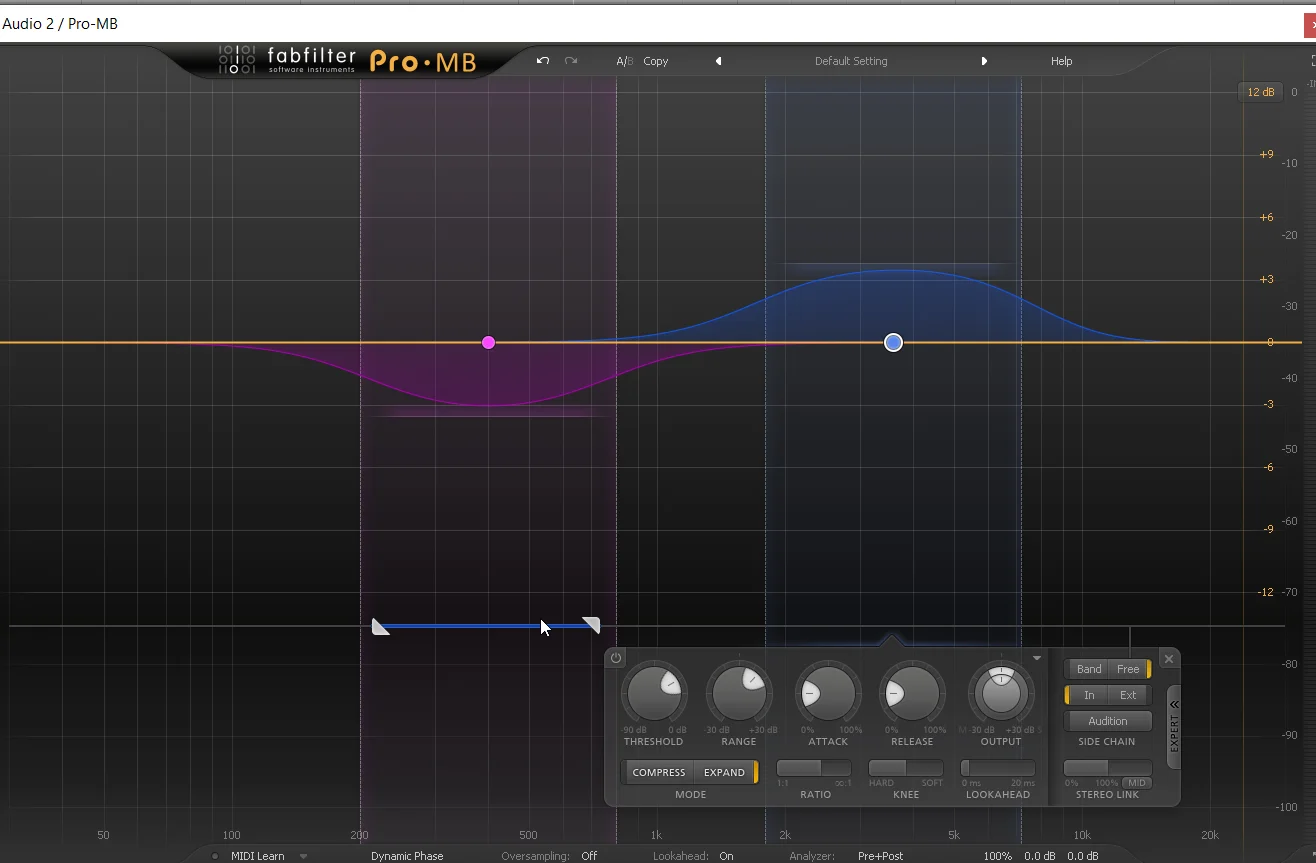
Task: Click the Range knob
Action: point(739,692)
